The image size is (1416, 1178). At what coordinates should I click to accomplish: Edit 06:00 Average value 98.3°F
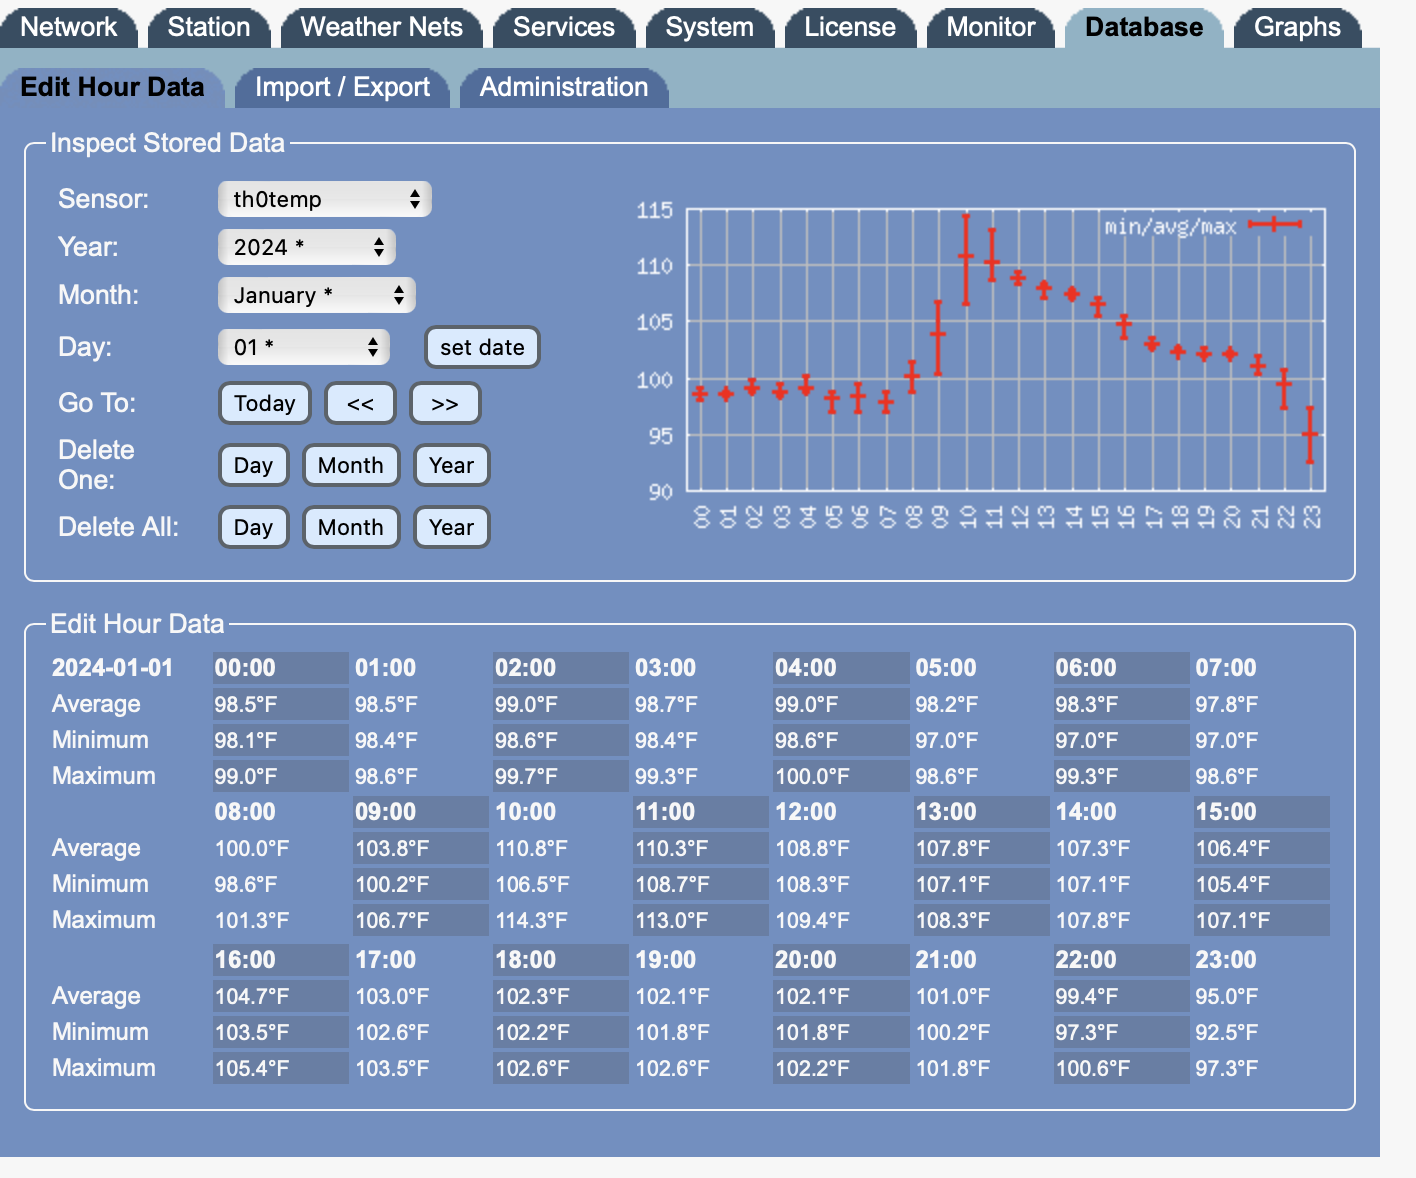(1121, 704)
